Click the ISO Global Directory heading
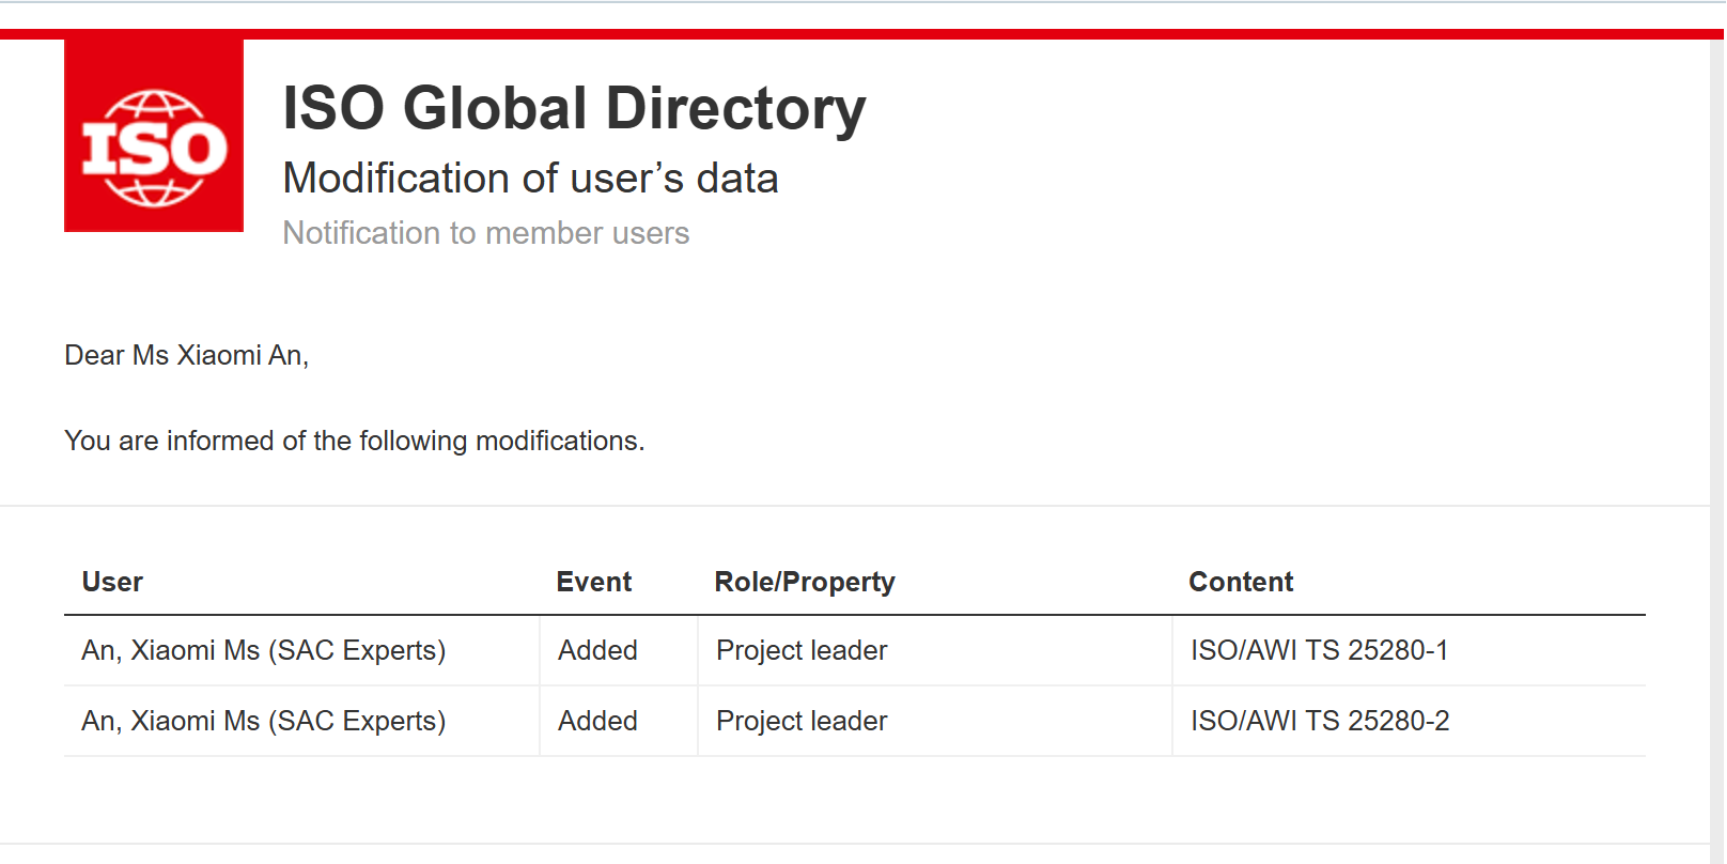1727x864 pixels. 573,108
